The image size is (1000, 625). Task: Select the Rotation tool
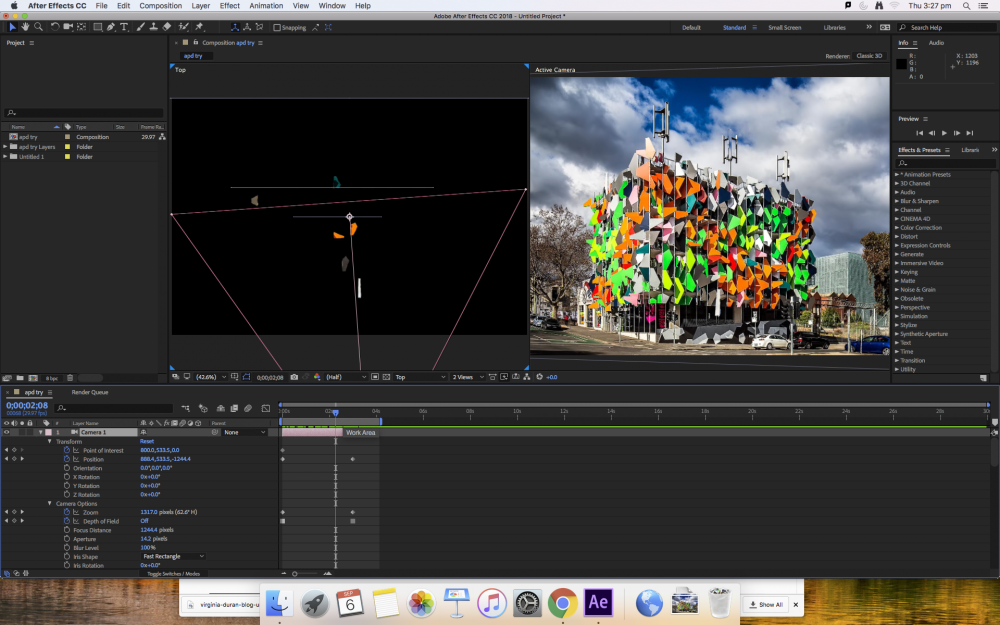coord(55,27)
